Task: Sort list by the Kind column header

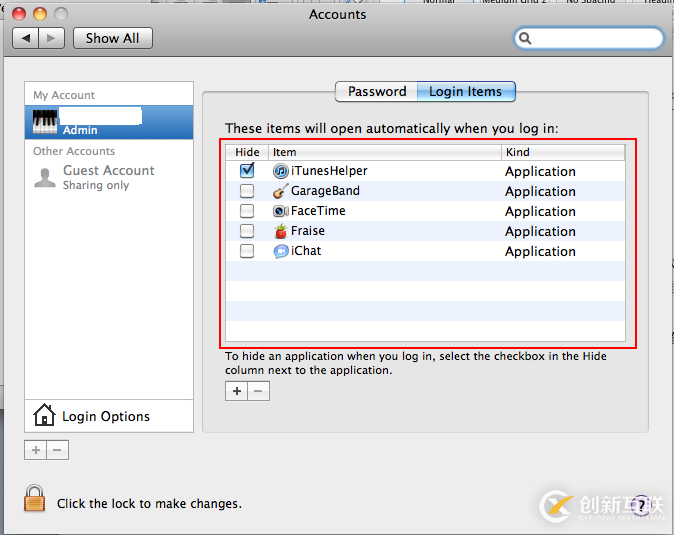Action: pos(562,152)
